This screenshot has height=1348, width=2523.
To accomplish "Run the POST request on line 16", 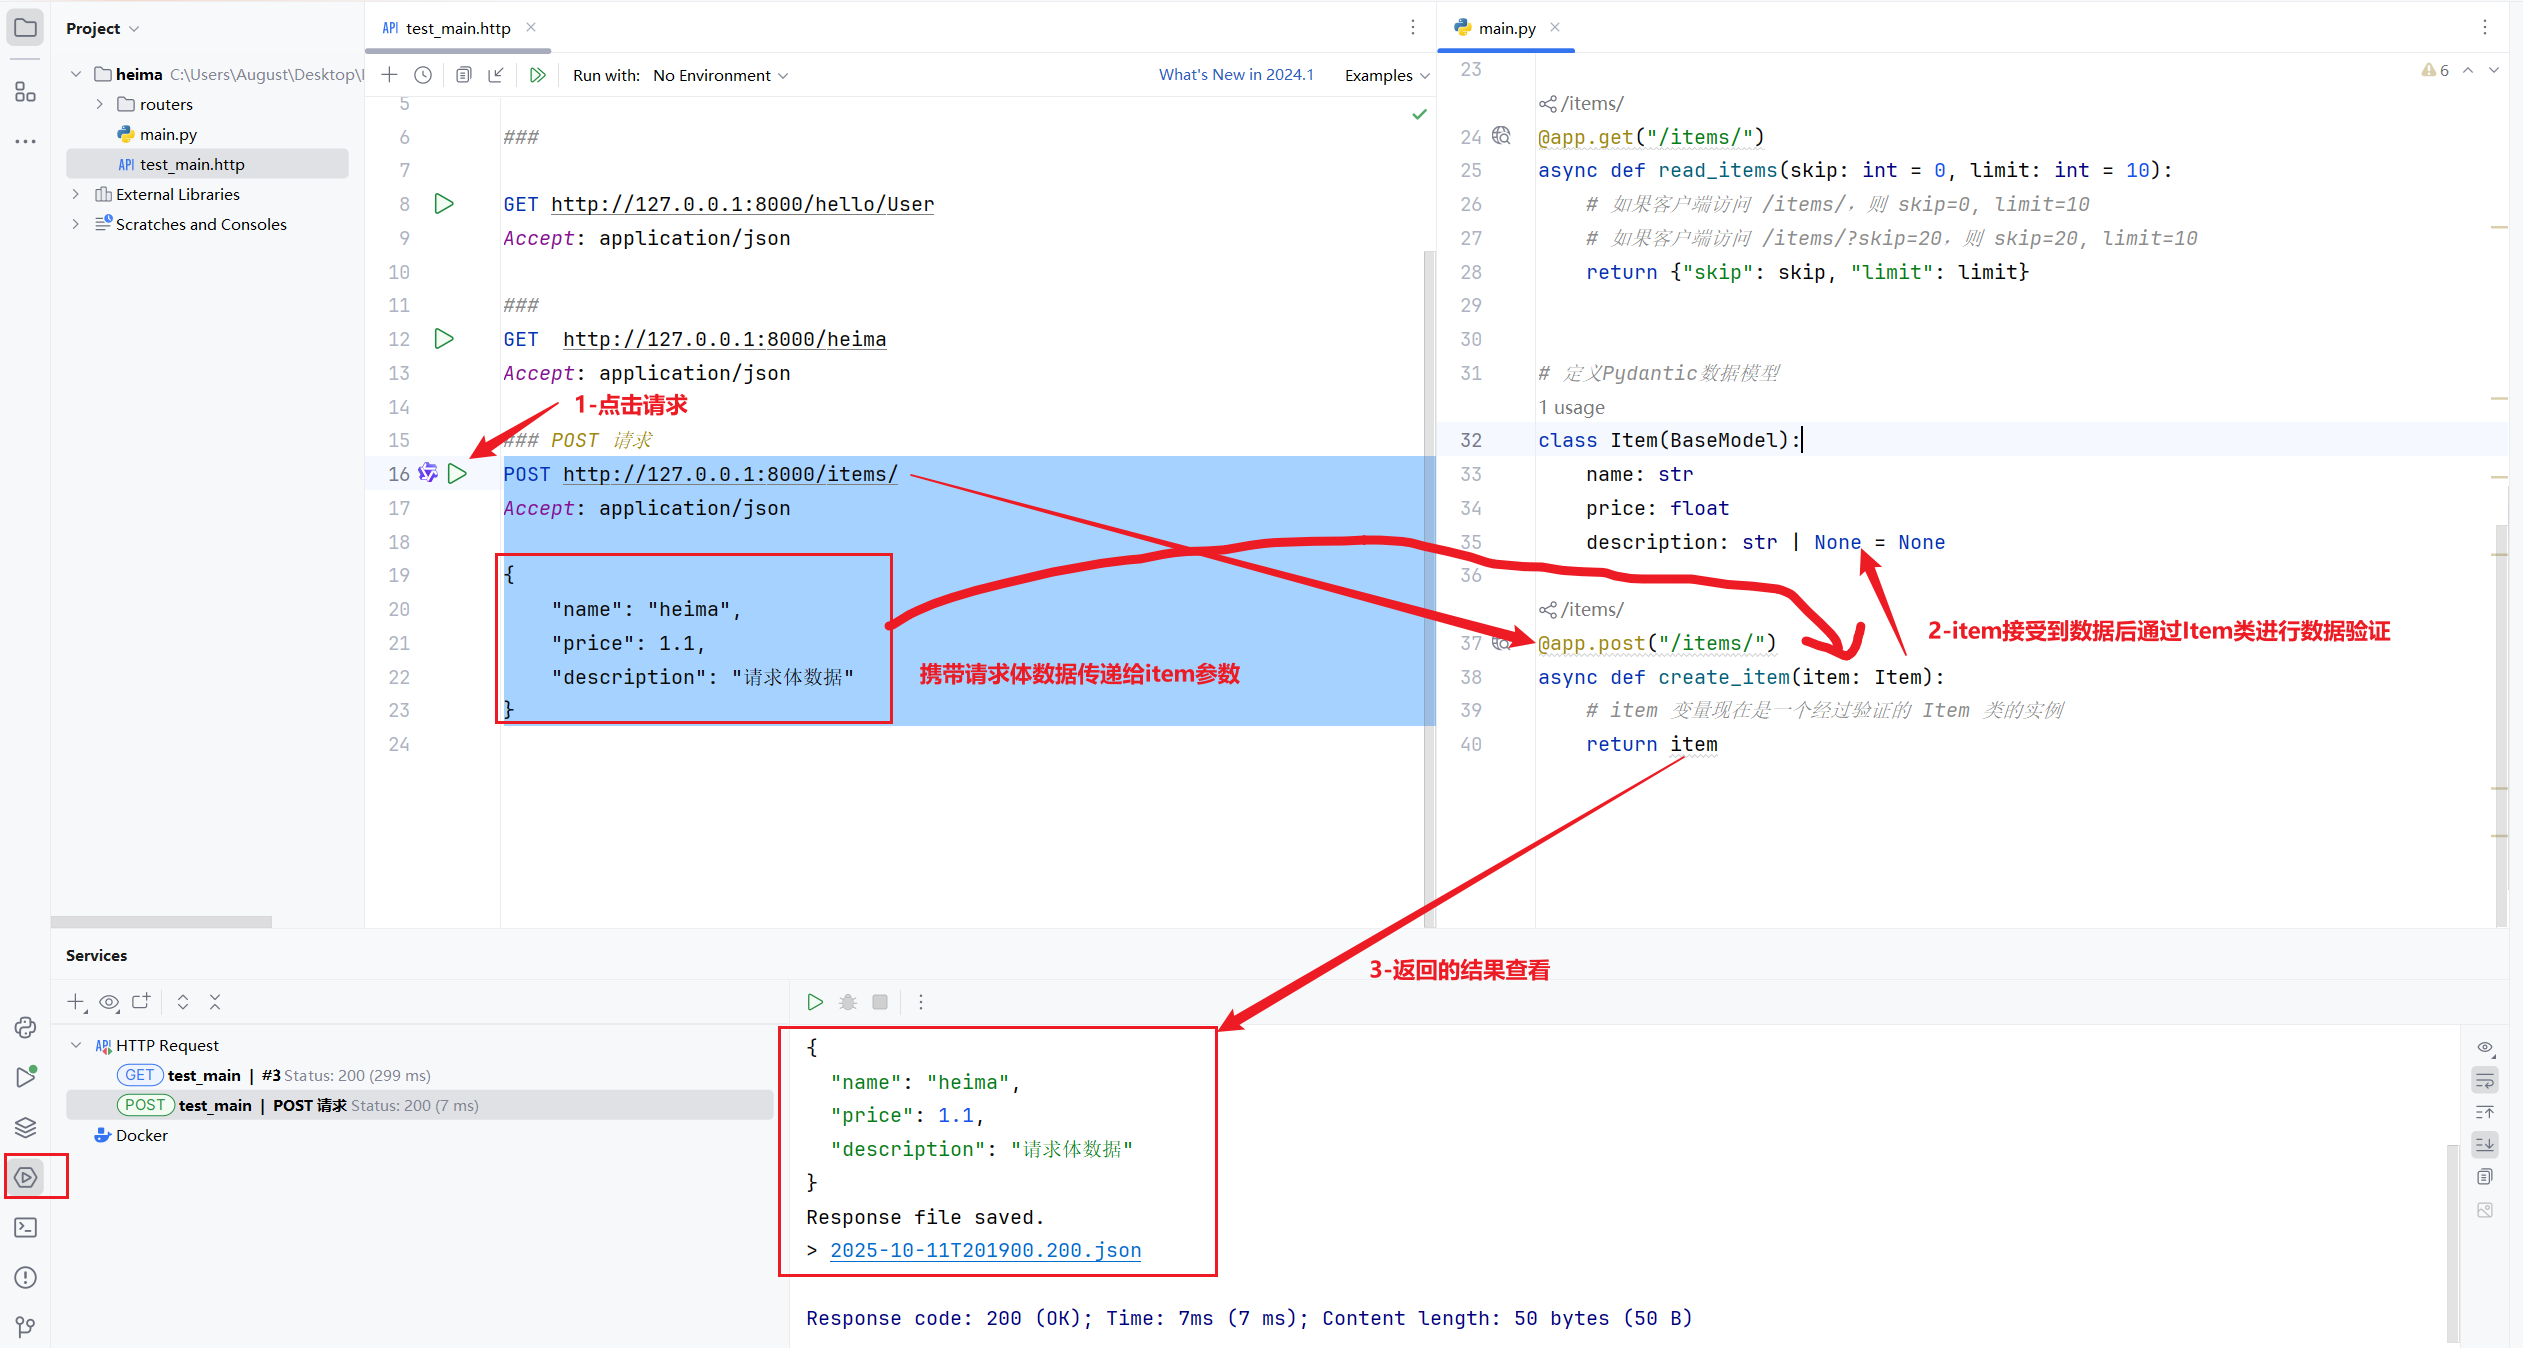I will tap(457, 474).
